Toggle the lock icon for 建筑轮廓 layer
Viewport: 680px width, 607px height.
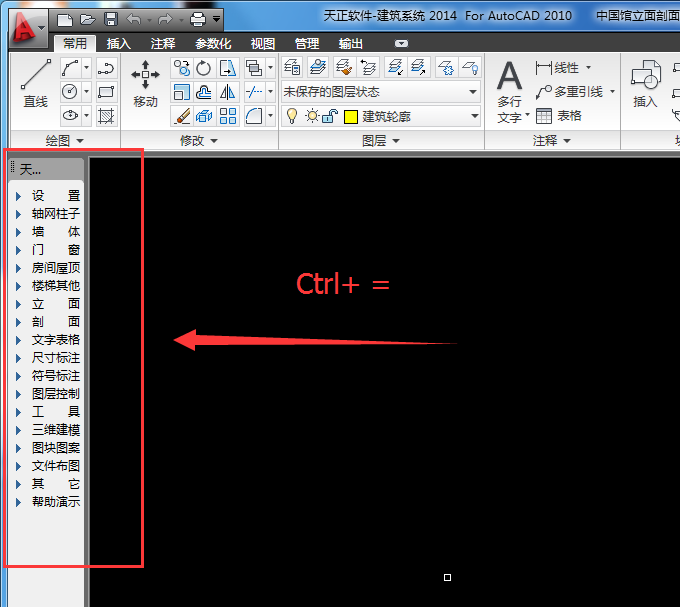[330, 116]
